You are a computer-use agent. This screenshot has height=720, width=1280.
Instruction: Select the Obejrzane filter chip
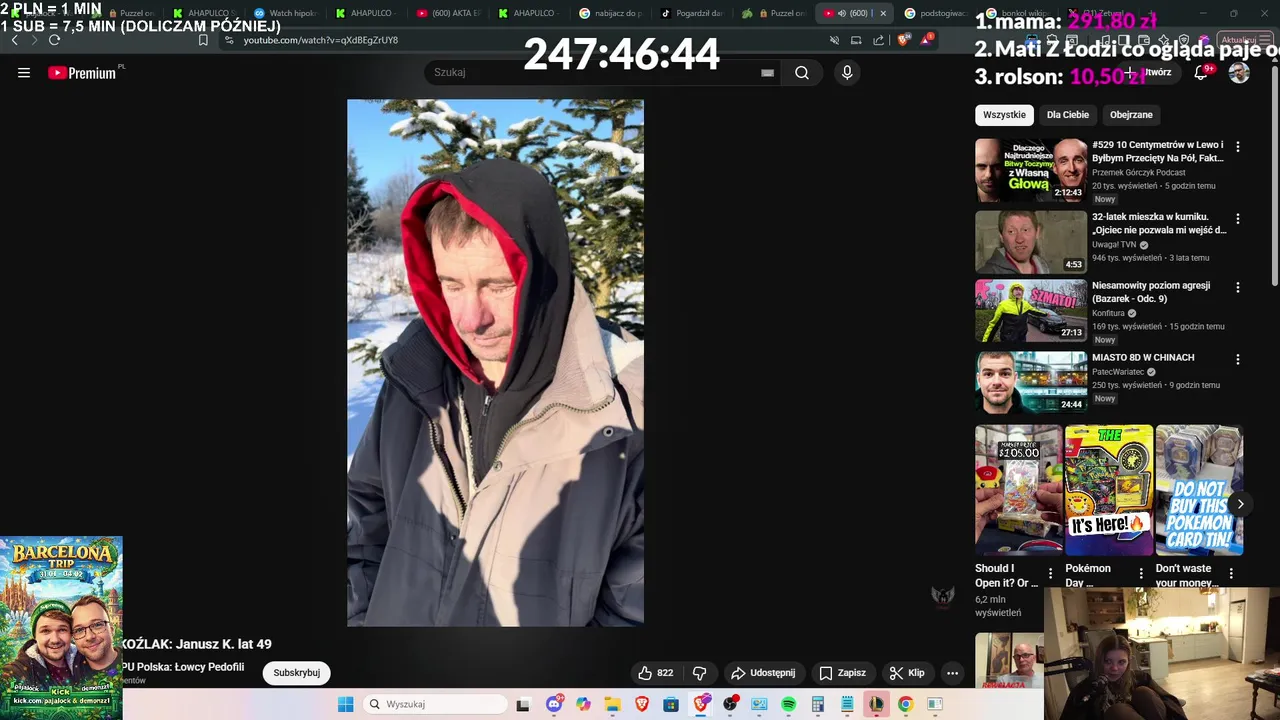click(1131, 115)
